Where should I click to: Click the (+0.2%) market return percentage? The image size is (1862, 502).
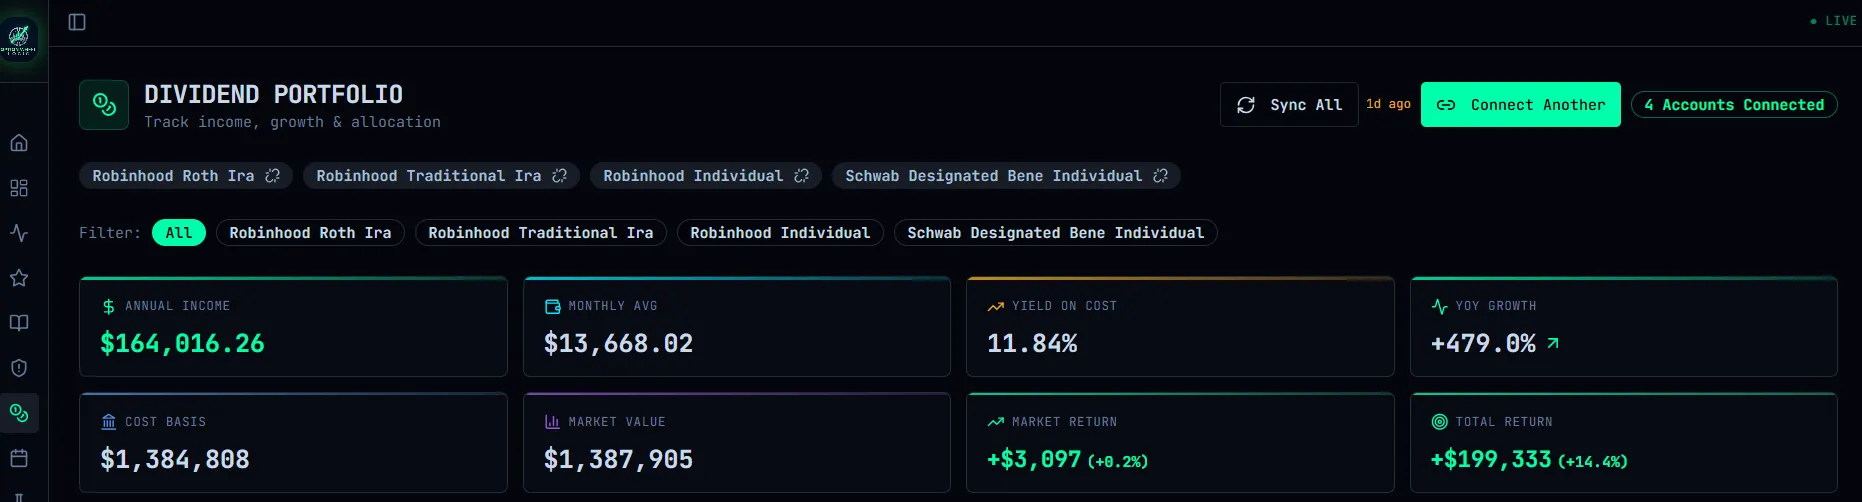1118,462
